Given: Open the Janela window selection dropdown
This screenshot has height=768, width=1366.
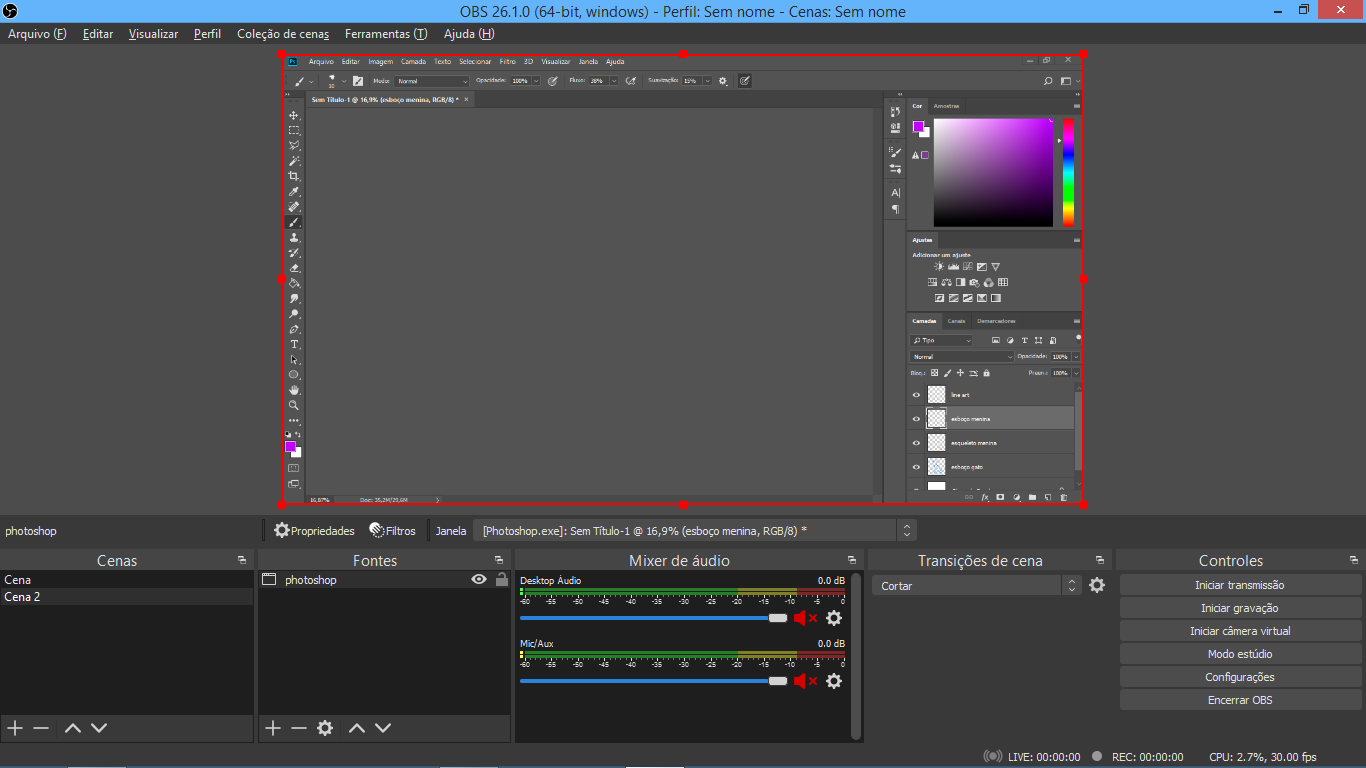Looking at the screenshot, I should (694, 531).
